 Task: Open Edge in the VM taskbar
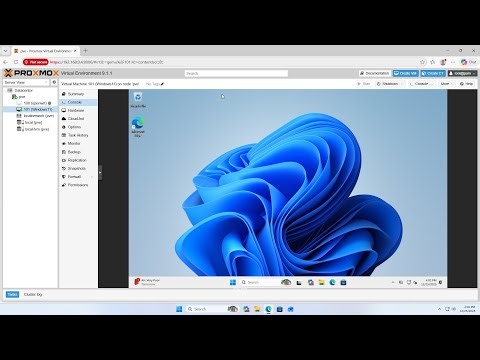click(x=332, y=282)
